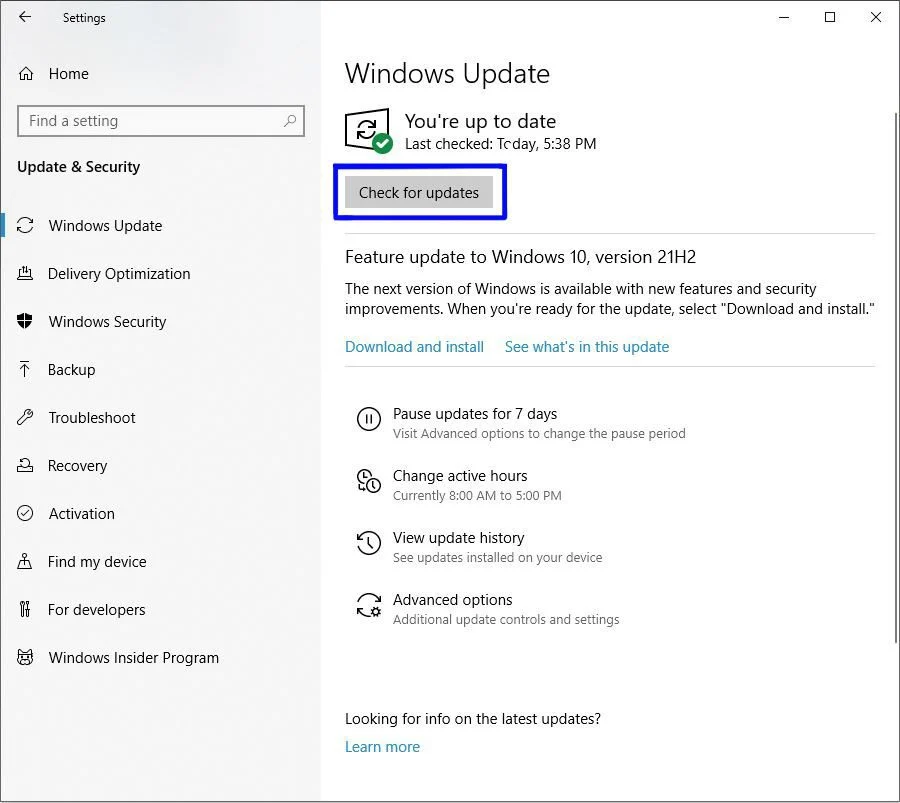
Task: Open See what's in this update
Action: [x=586, y=347]
